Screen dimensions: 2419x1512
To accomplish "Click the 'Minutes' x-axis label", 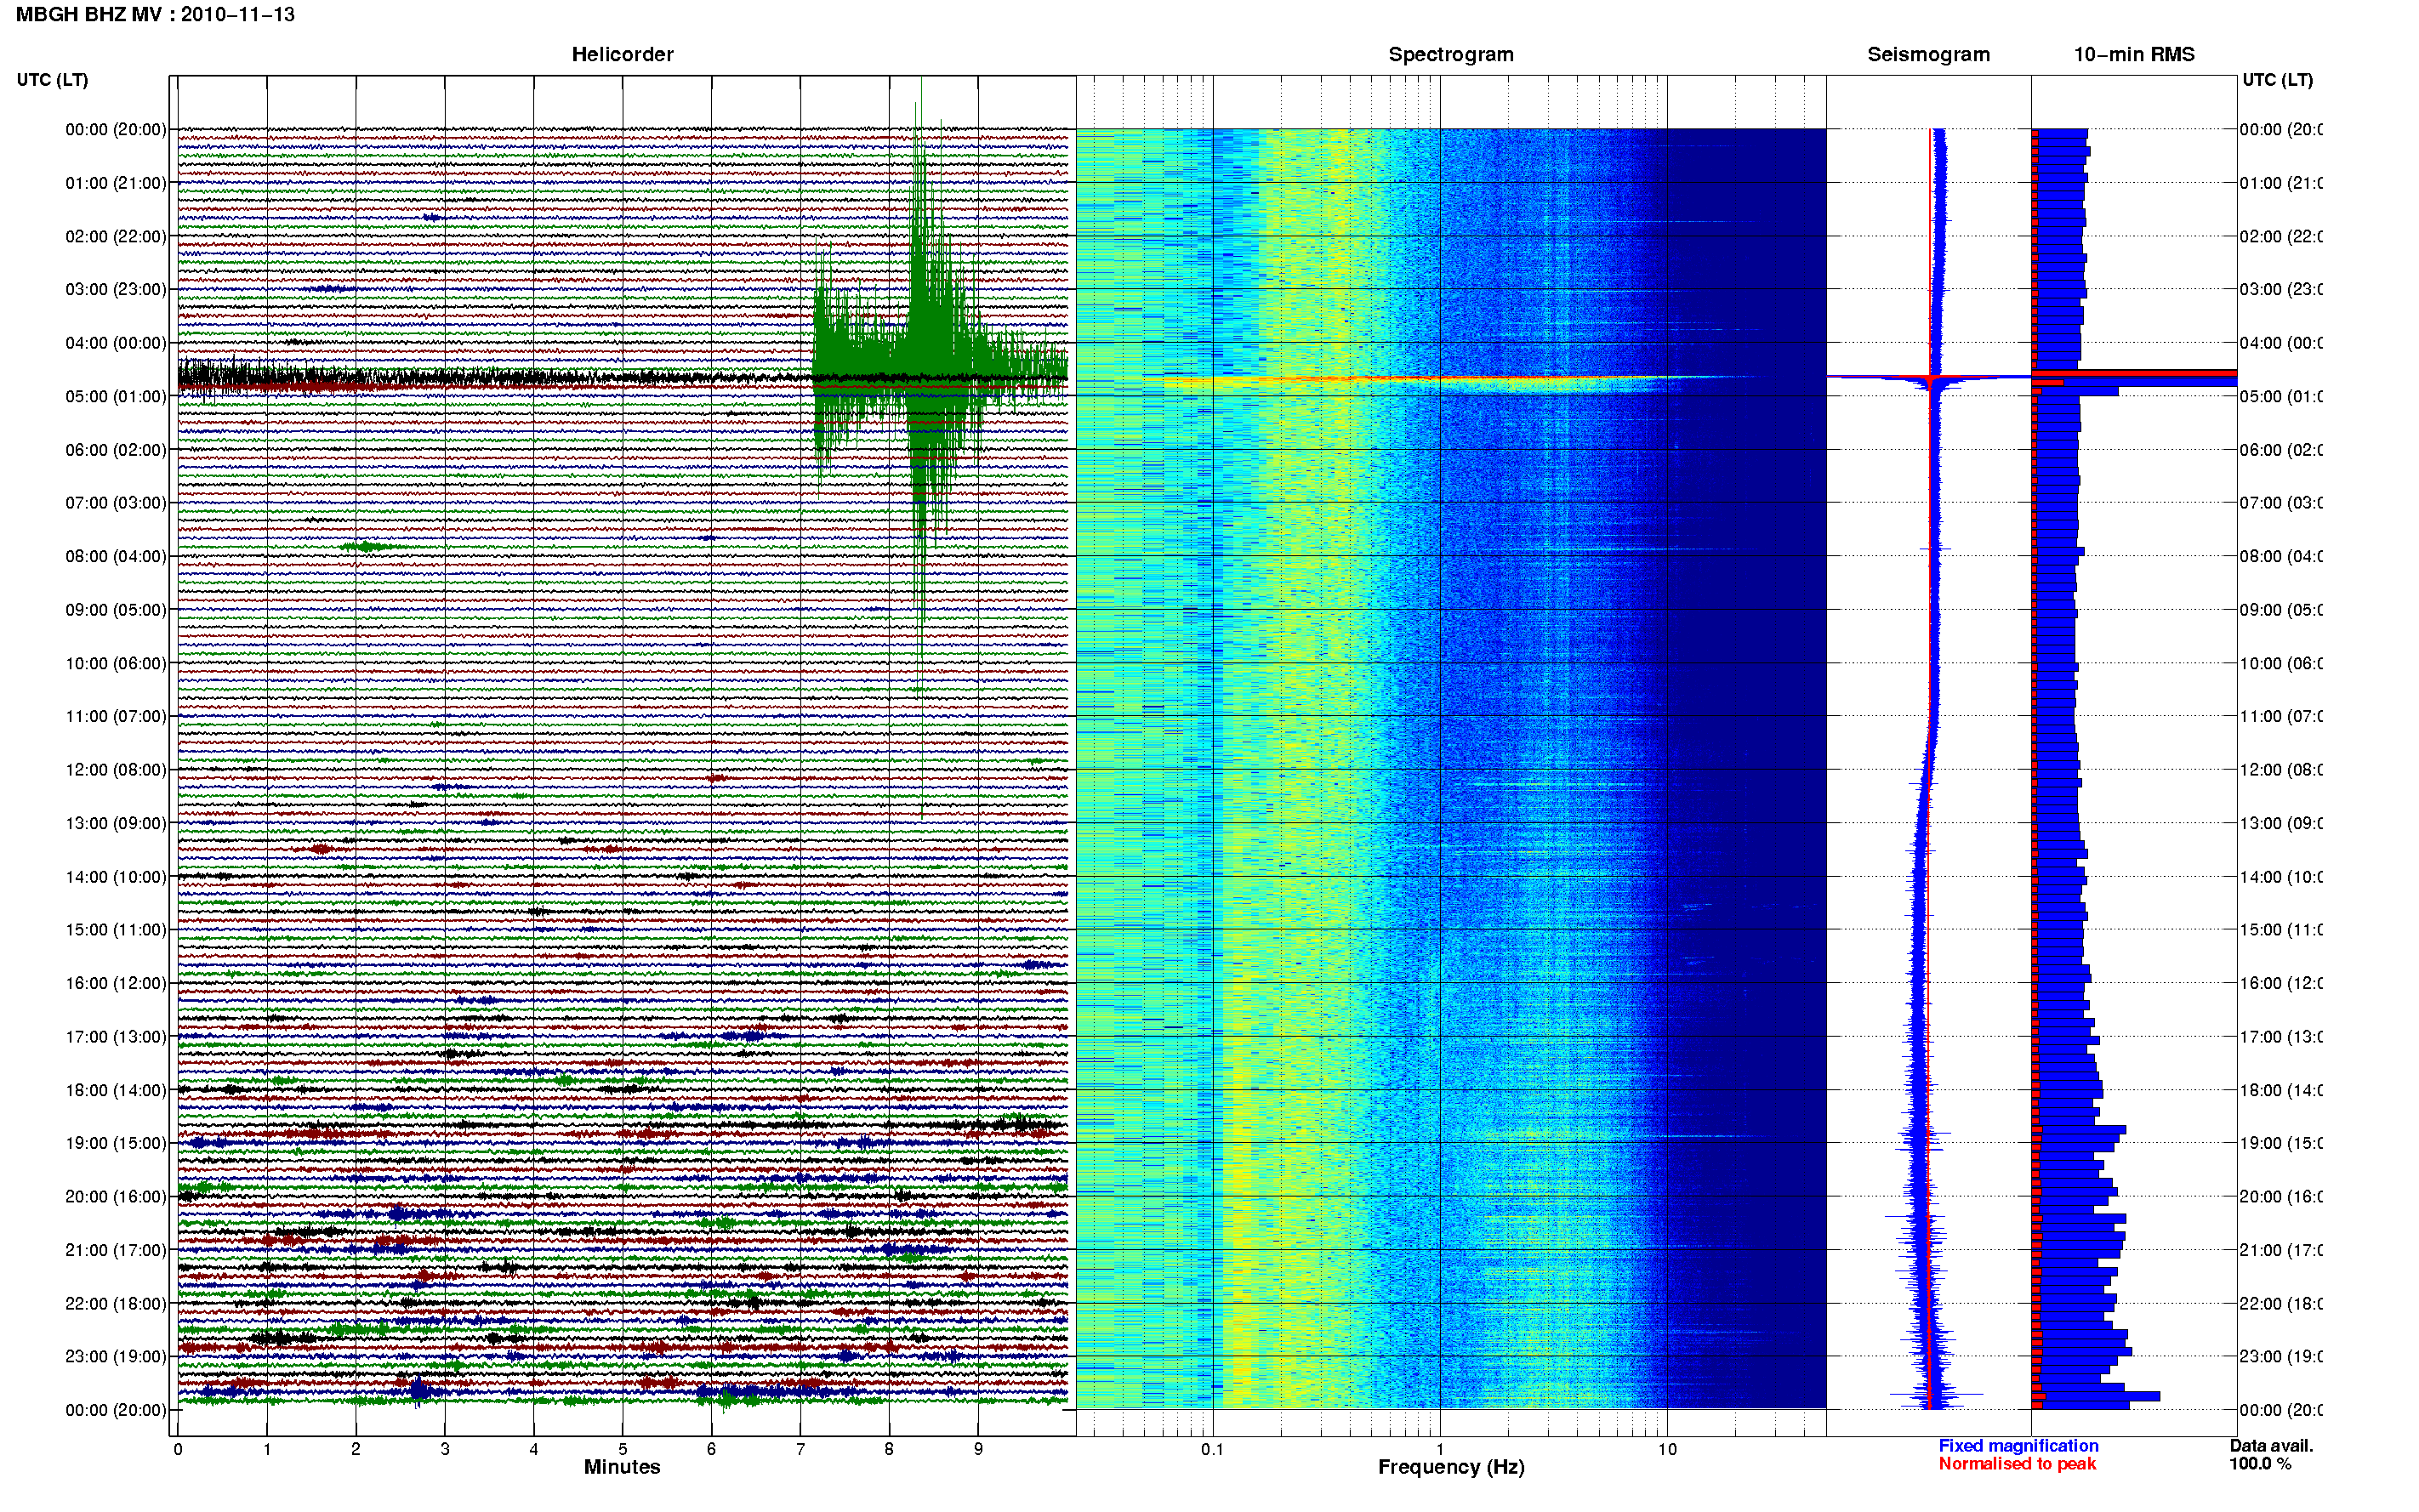I will [x=622, y=1467].
